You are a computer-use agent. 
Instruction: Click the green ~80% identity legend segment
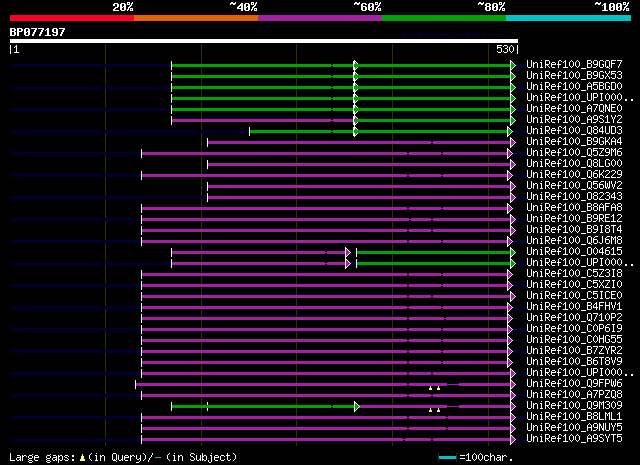pos(444,18)
